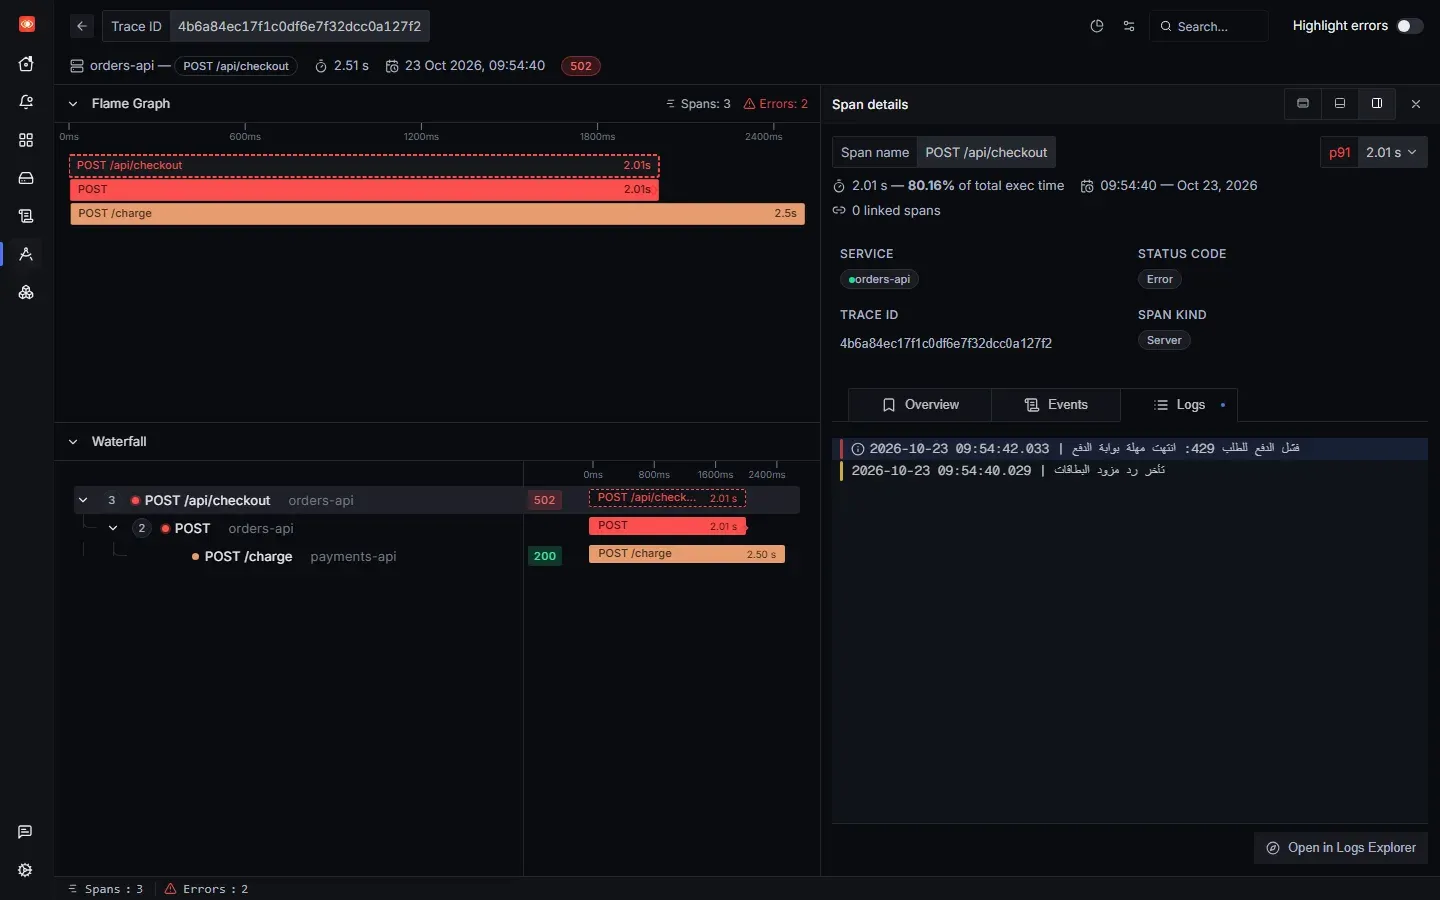Switch to the Events tab

1056,405
